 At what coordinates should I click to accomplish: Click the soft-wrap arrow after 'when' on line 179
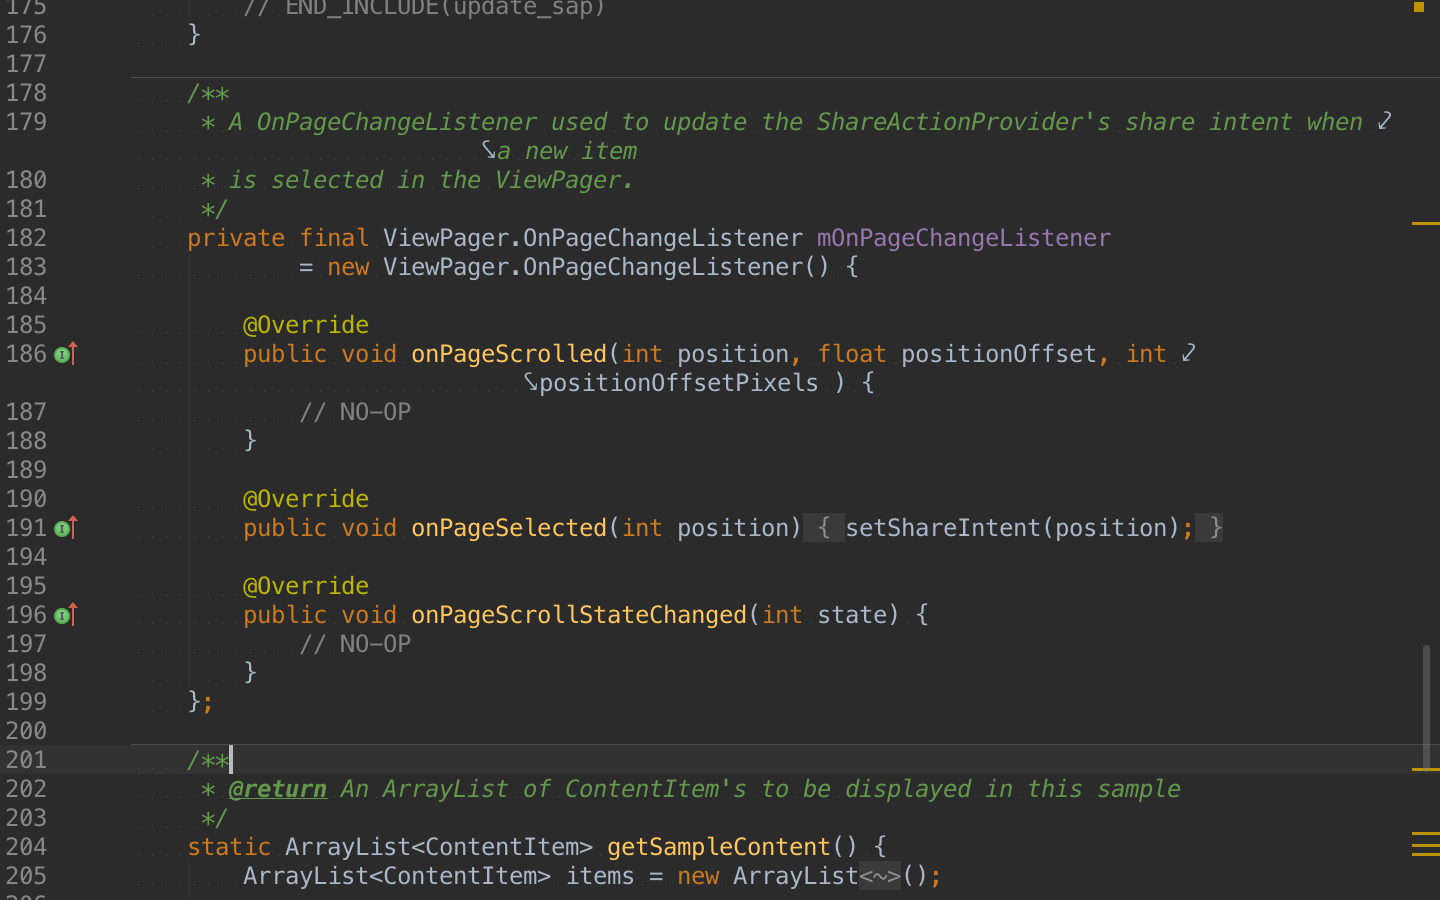1384,121
